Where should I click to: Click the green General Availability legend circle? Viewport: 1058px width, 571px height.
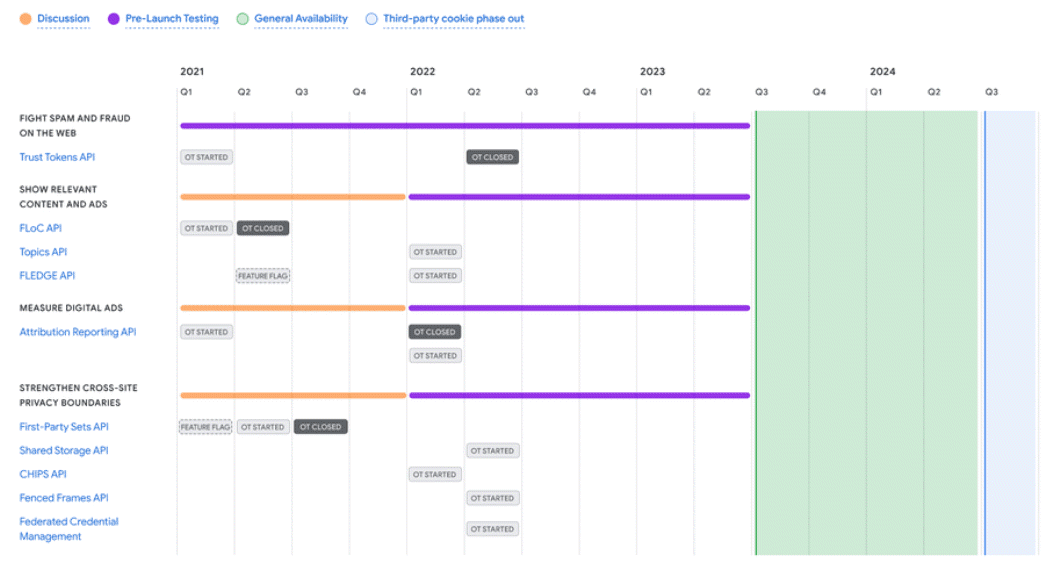[x=242, y=19]
